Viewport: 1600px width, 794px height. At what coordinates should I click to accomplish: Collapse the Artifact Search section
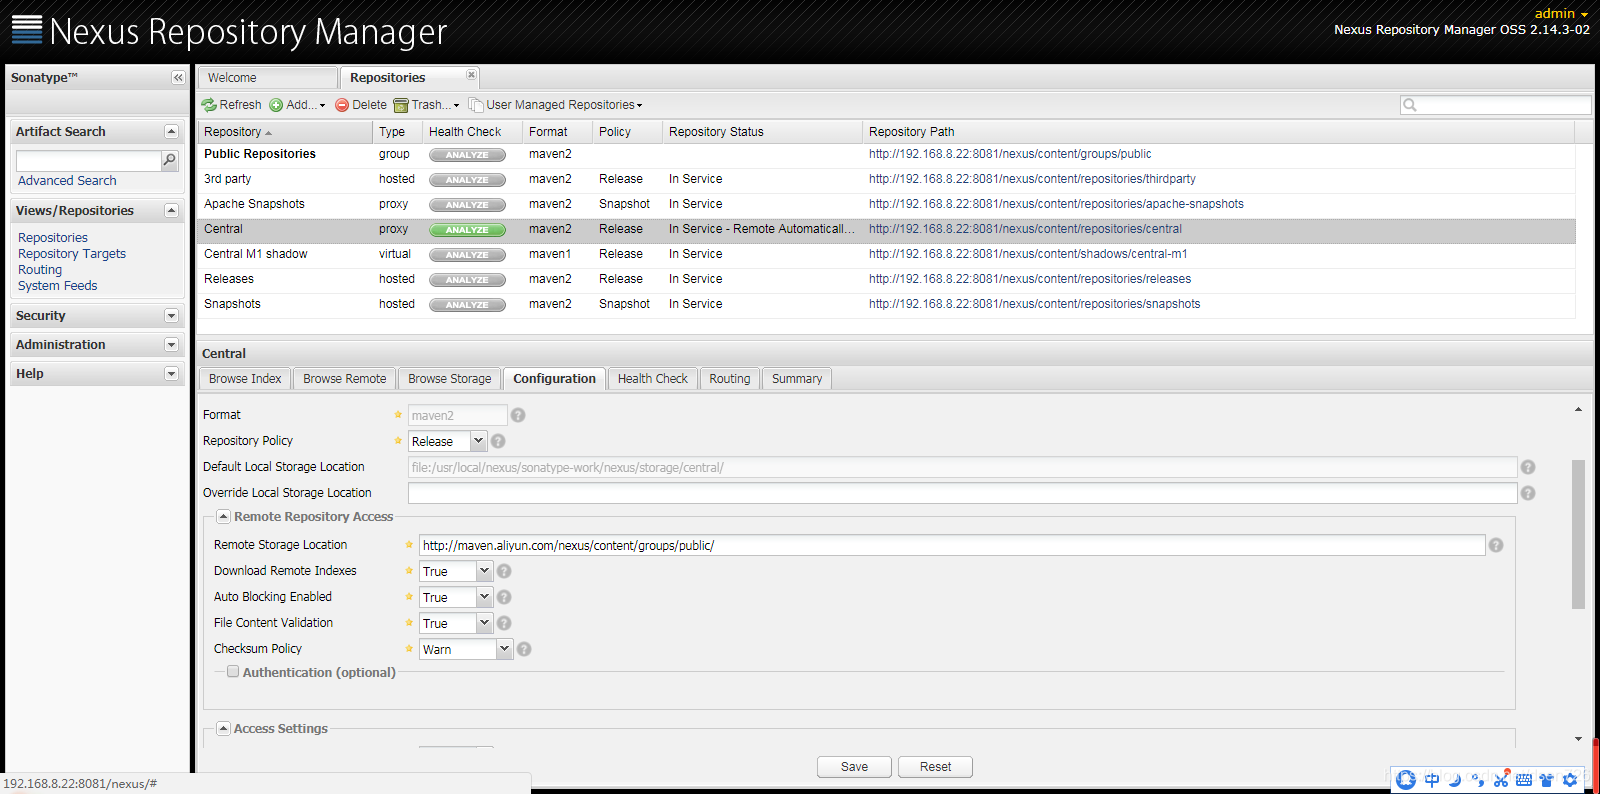coord(171,132)
